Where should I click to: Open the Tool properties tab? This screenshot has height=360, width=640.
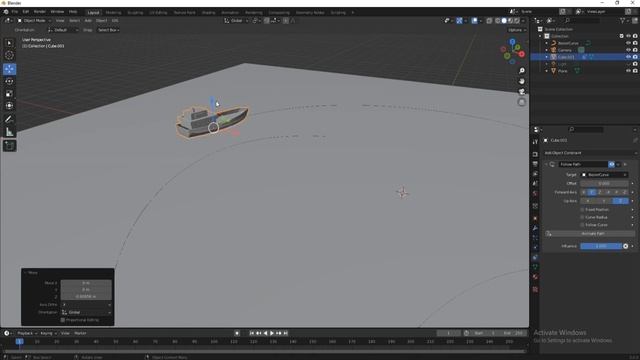point(535,142)
